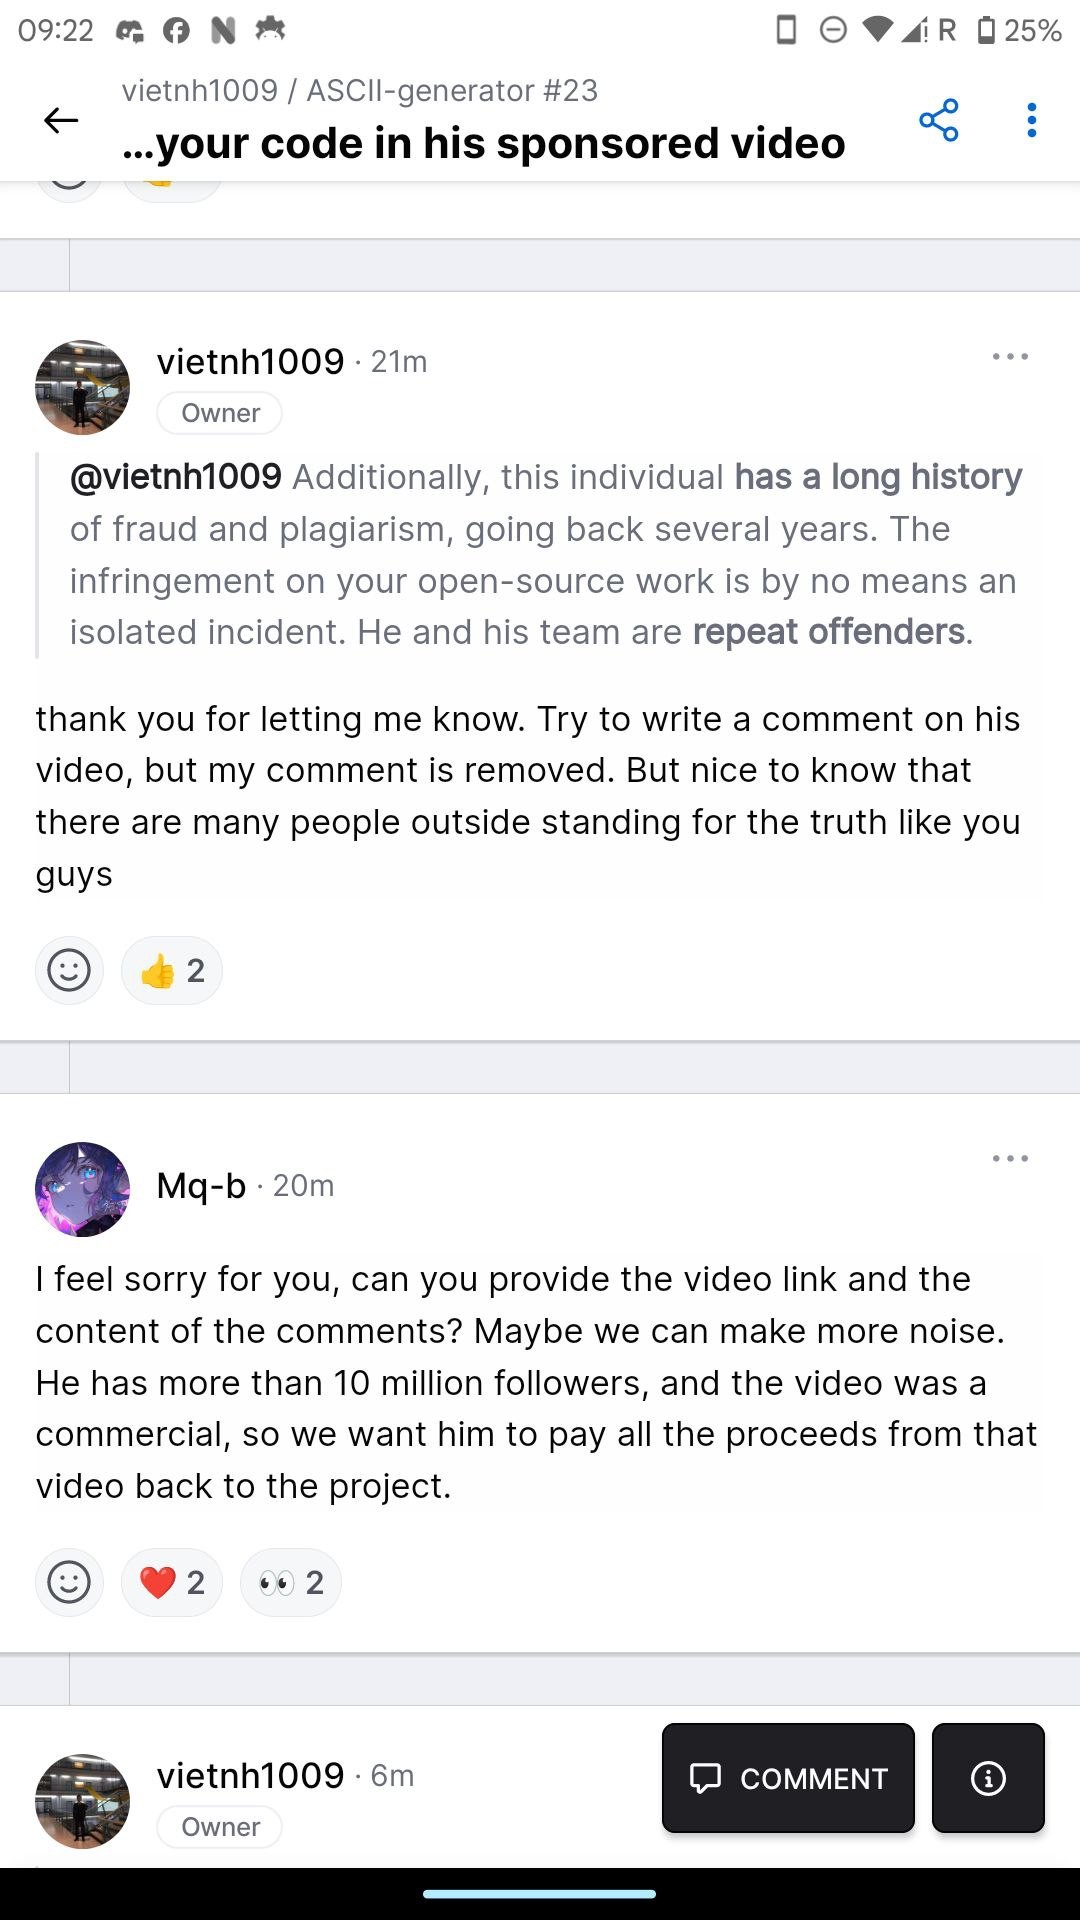Add reaction to vietnh1009's 21m comment

point(69,971)
